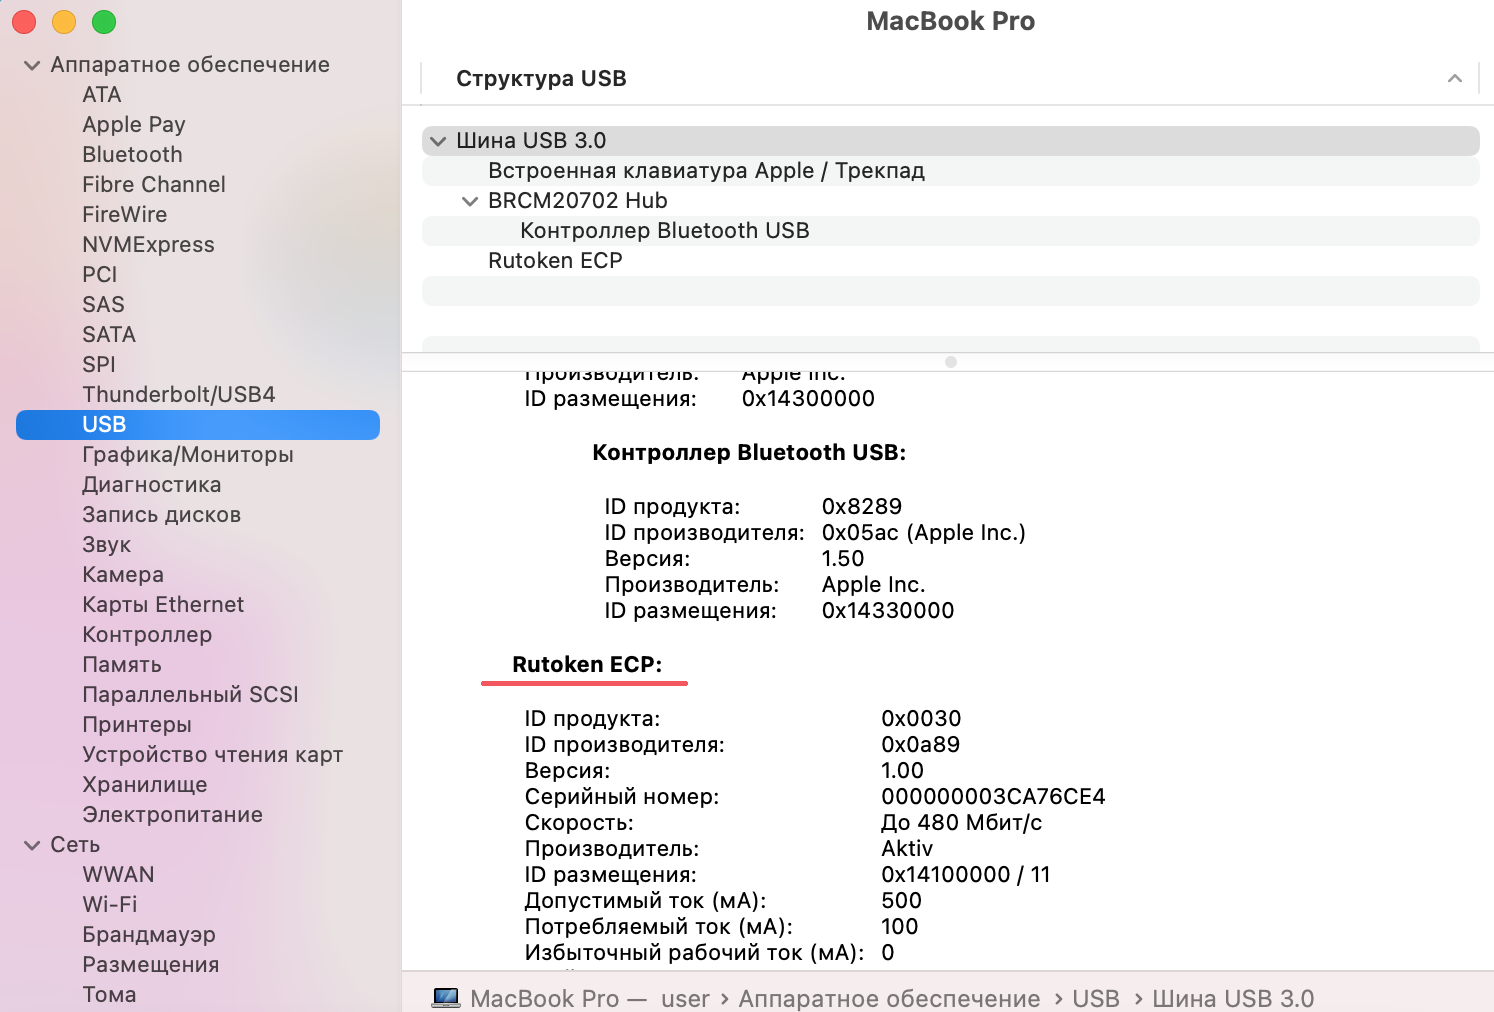This screenshot has width=1494, height=1012.
Task: Open the SATA sidebar entry
Action: click(x=109, y=335)
